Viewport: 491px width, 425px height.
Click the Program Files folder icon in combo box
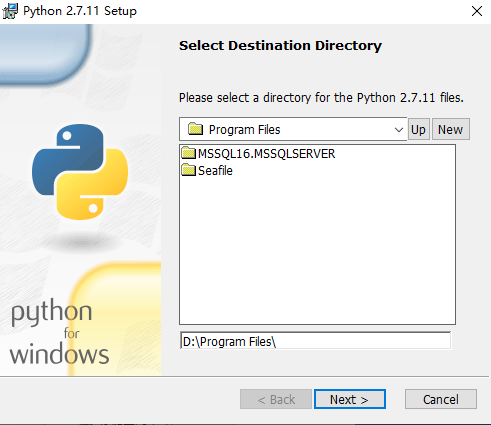pyautogui.click(x=195, y=129)
